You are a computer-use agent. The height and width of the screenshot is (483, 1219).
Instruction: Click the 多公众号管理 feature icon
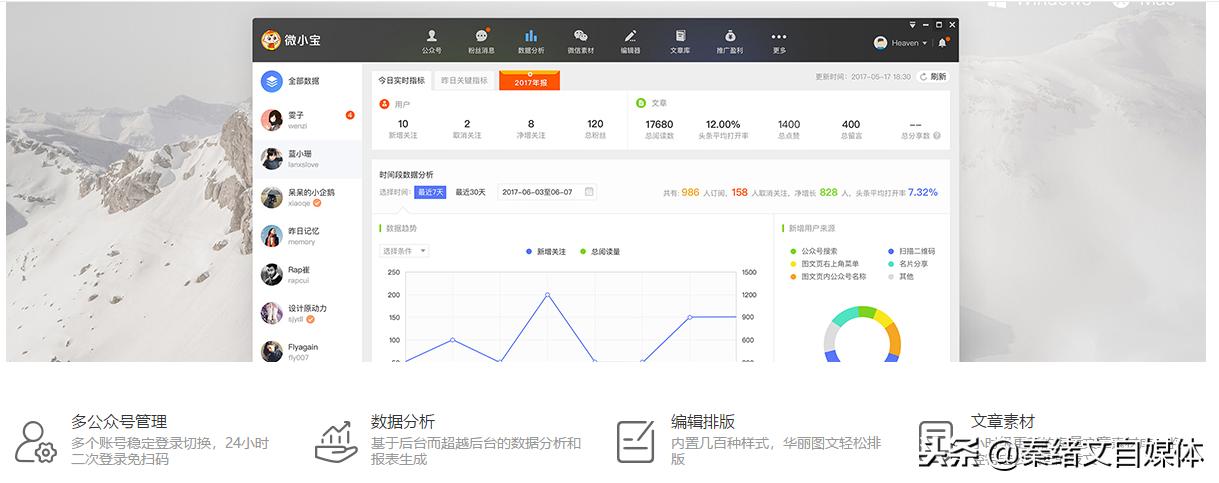coord(37,442)
